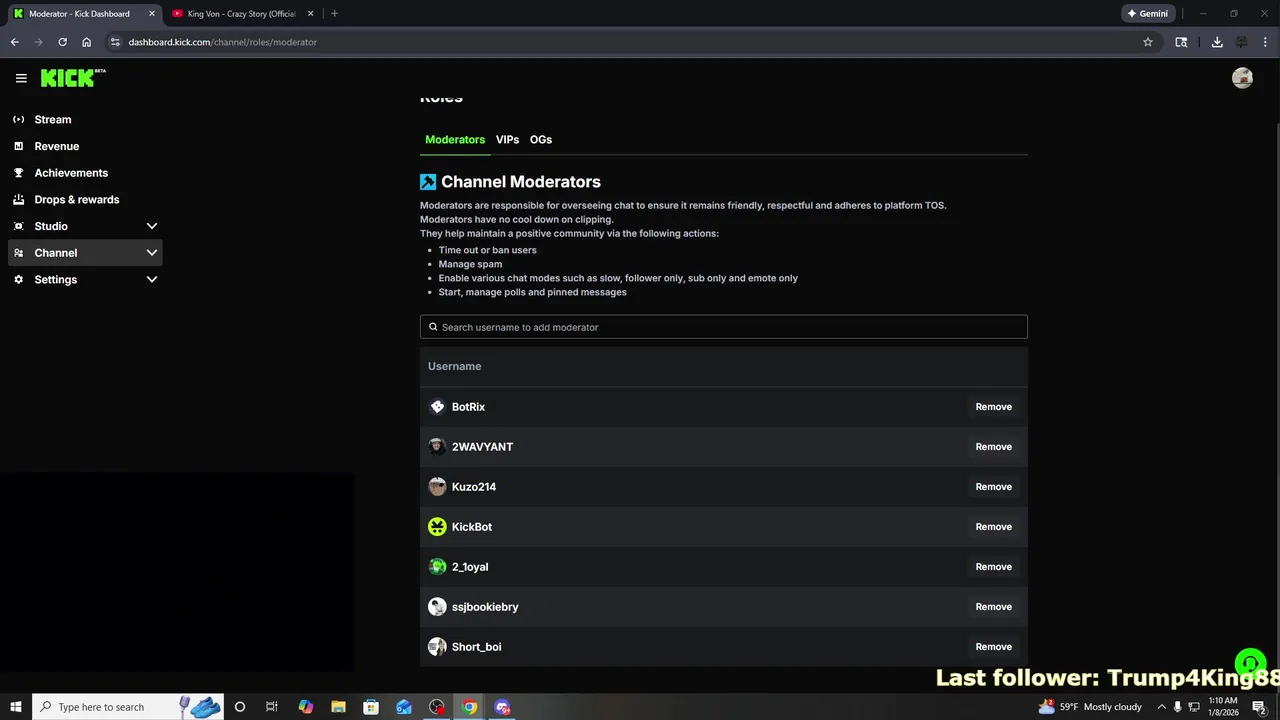
Task: Open the Stream sidebar item
Action: (85, 119)
